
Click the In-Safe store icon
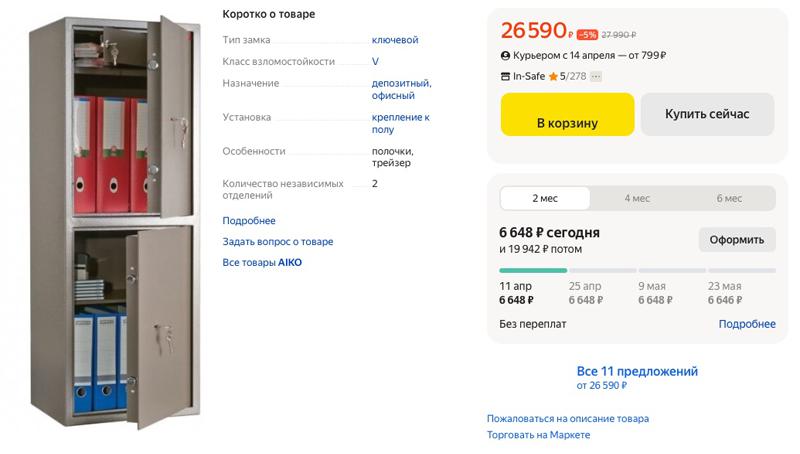[x=505, y=76]
